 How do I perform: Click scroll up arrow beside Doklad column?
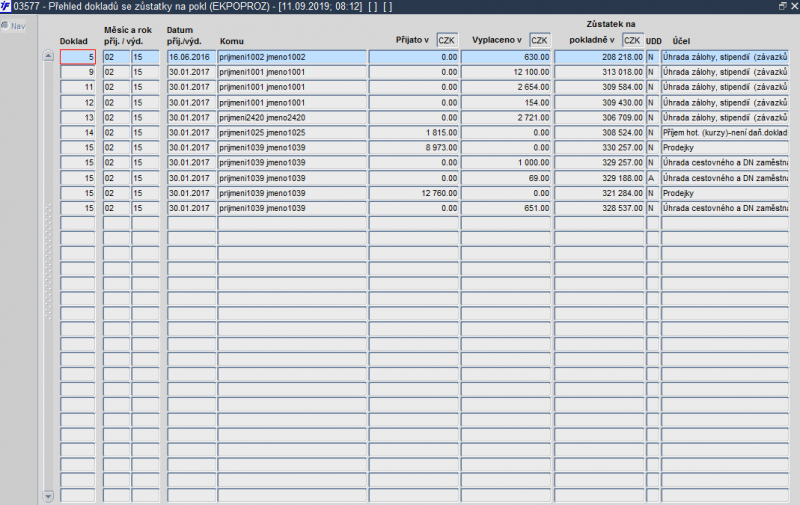(x=48, y=56)
